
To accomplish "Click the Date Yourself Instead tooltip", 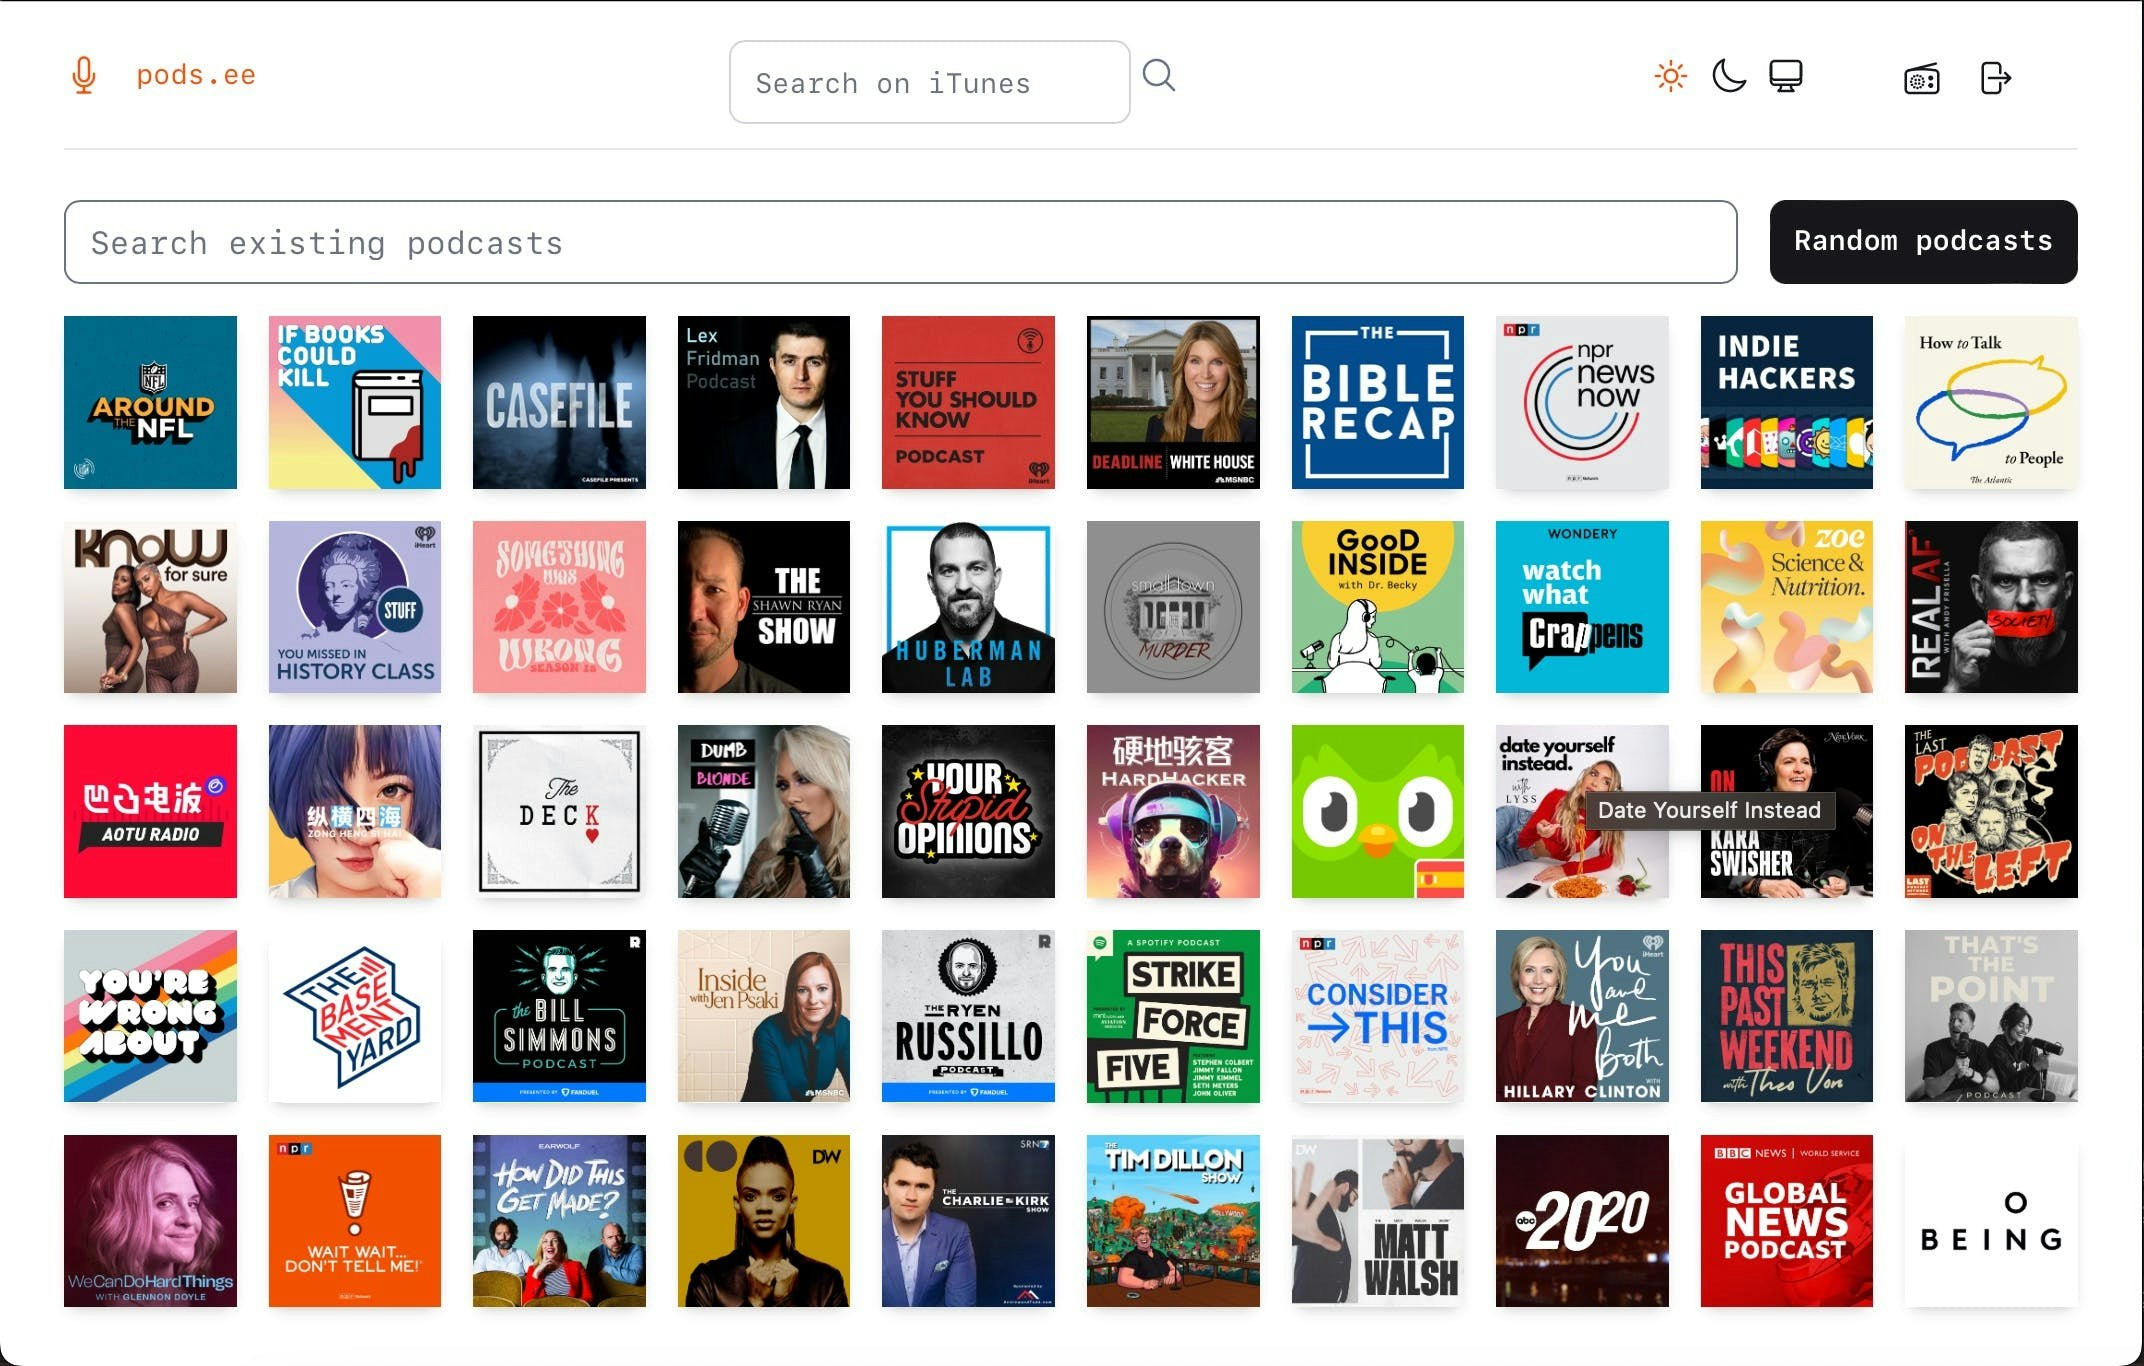I will coord(1712,811).
